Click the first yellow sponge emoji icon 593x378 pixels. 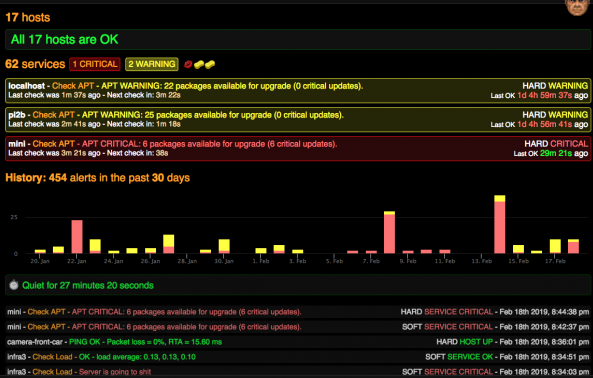point(199,65)
